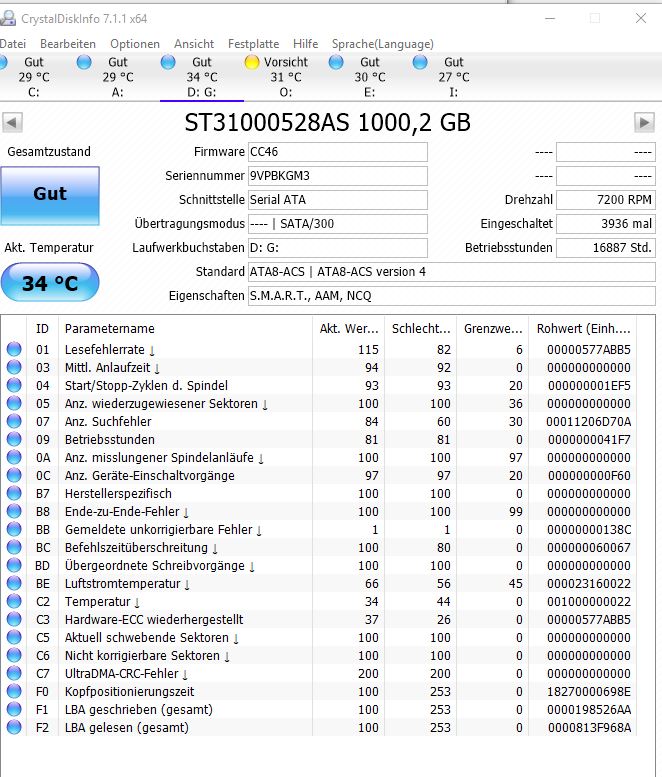
Task: Select drive A: status orb in disk bar
Action: (84, 62)
